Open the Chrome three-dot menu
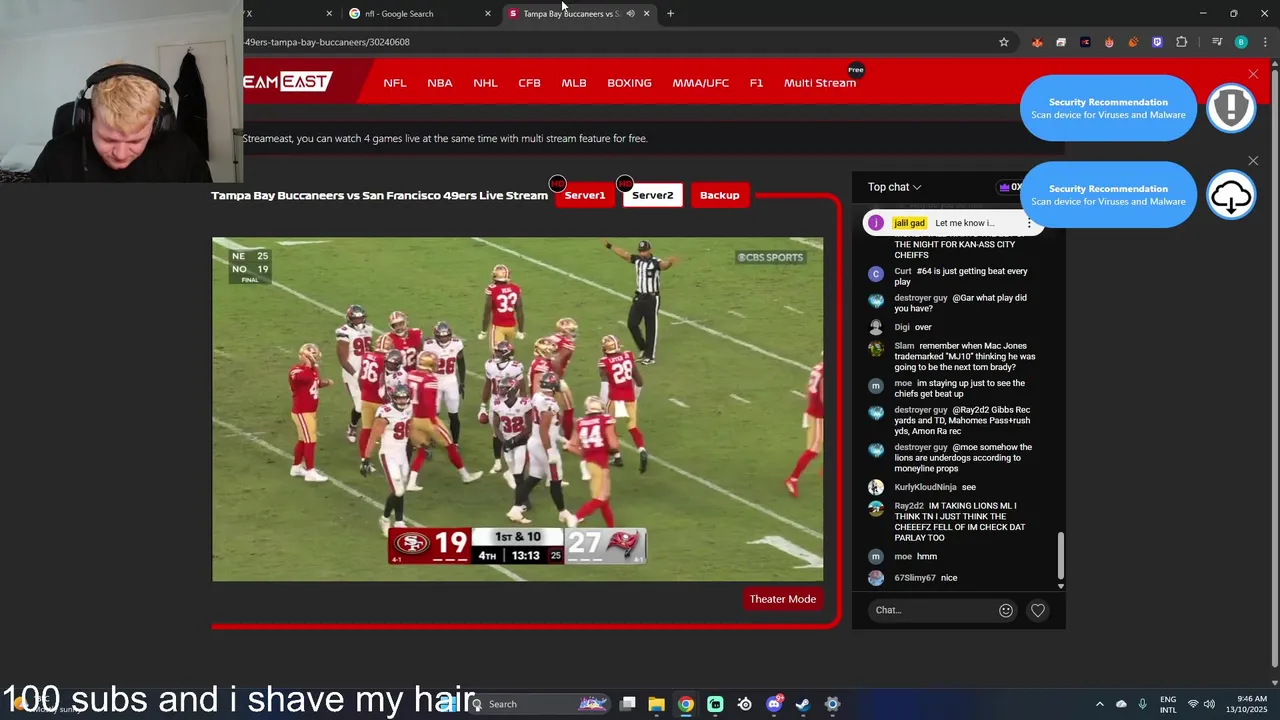Screen dimensions: 1280x720 click(x=1263, y=42)
